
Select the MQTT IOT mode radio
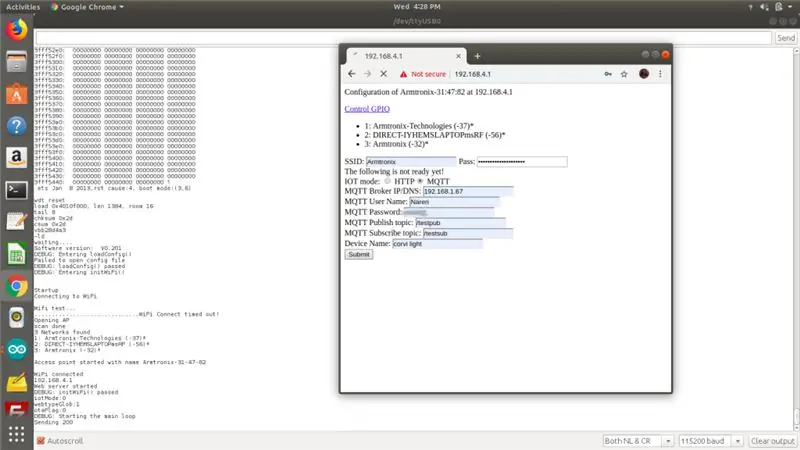pos(420,181)
